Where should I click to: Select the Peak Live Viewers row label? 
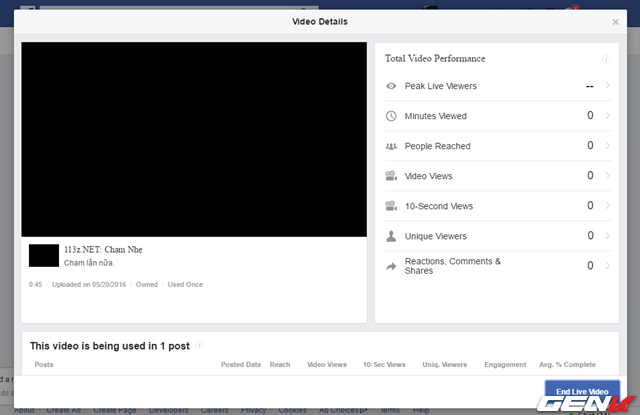click(x=440, y=86)
